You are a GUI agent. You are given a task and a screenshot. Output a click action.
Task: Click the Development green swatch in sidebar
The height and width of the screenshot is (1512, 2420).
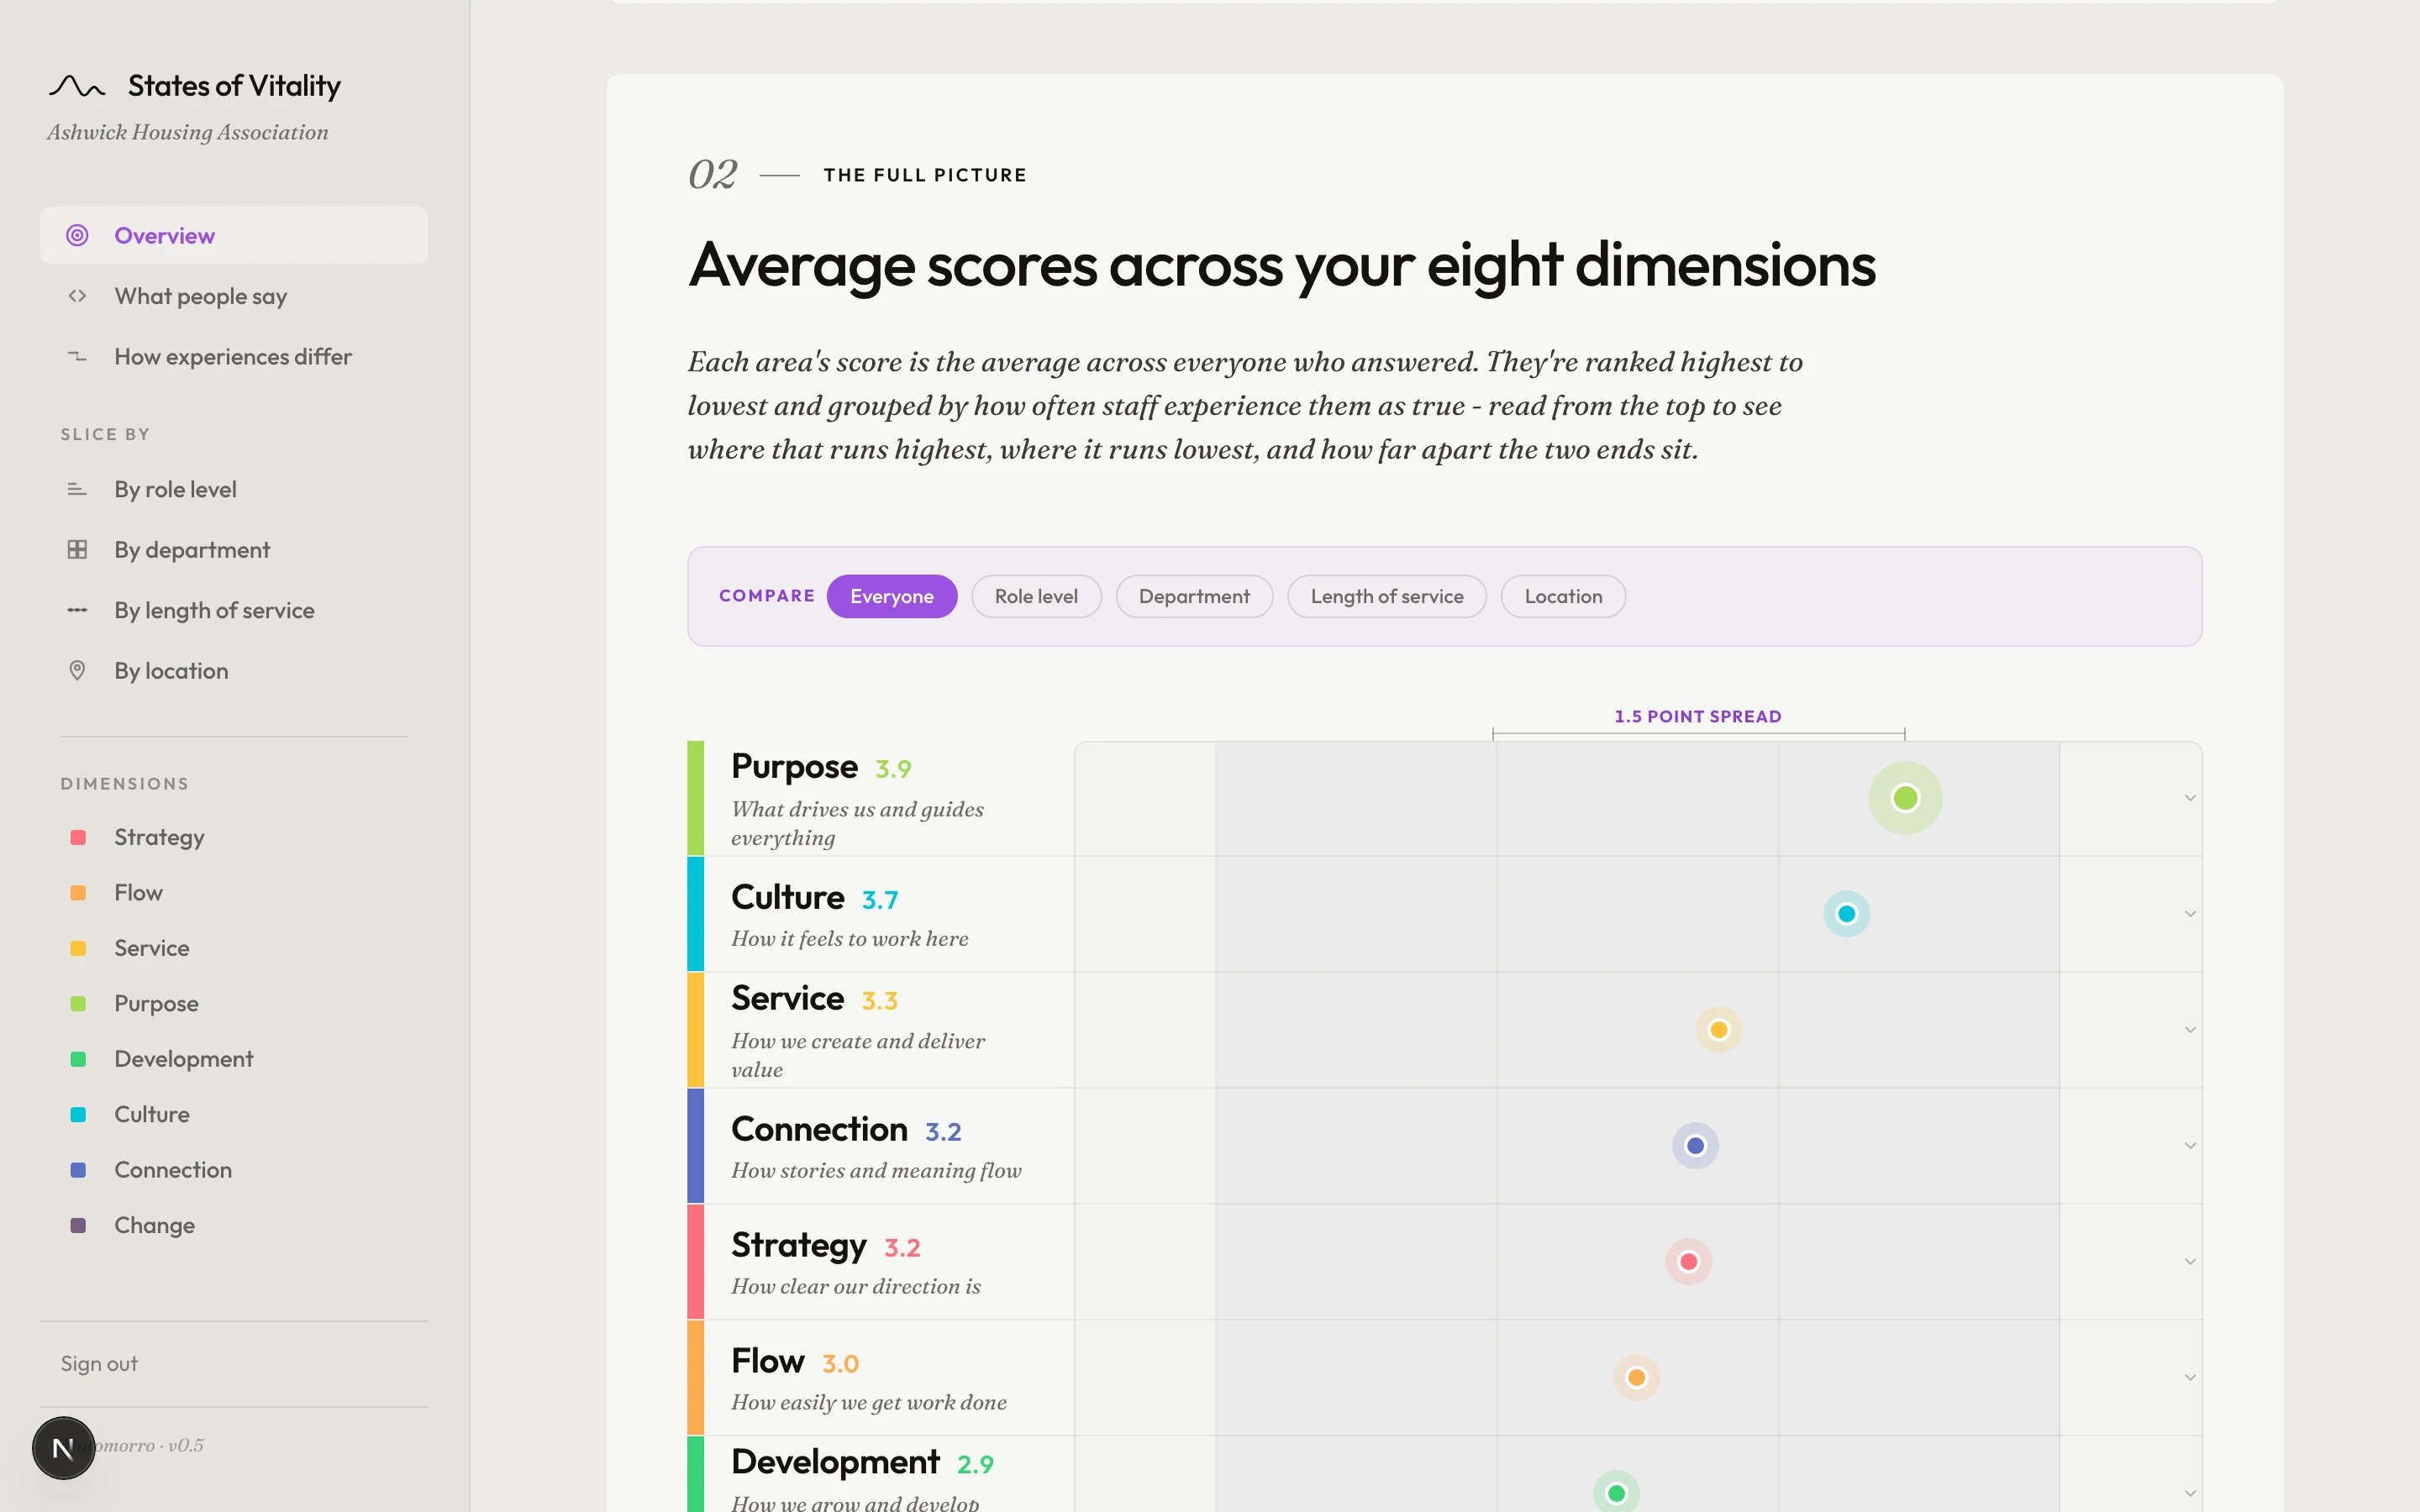(x=78, y=1059)
